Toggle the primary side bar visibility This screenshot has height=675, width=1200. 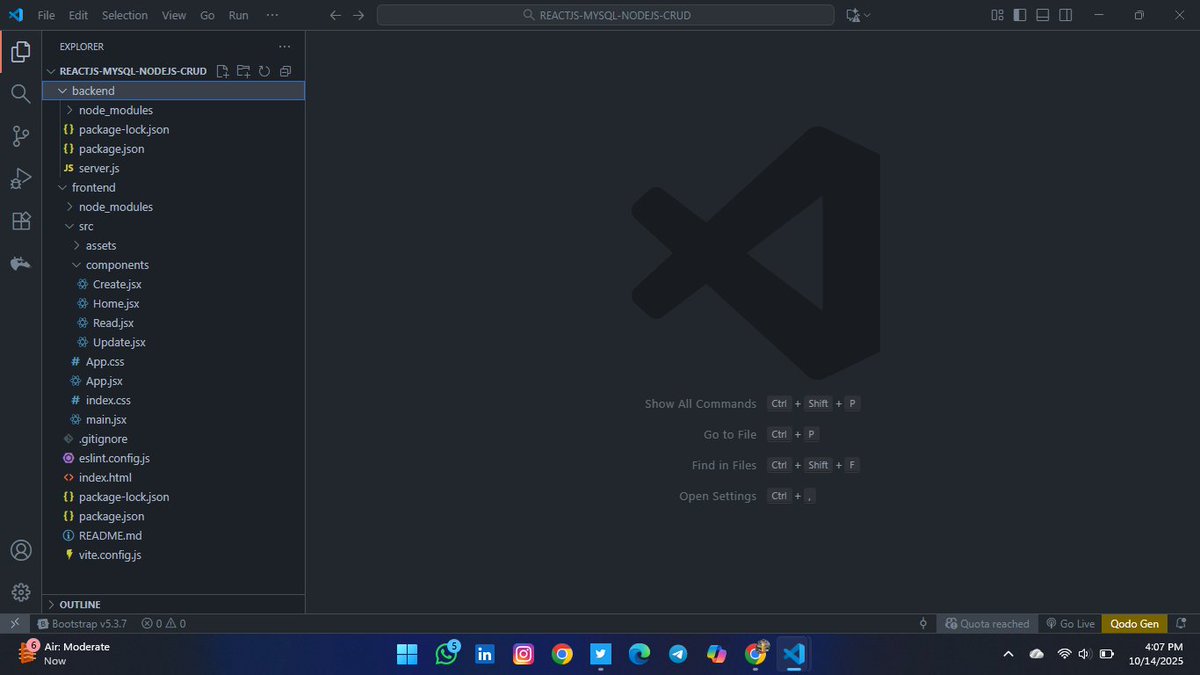pyautogui.click(x=1020, y=15)
